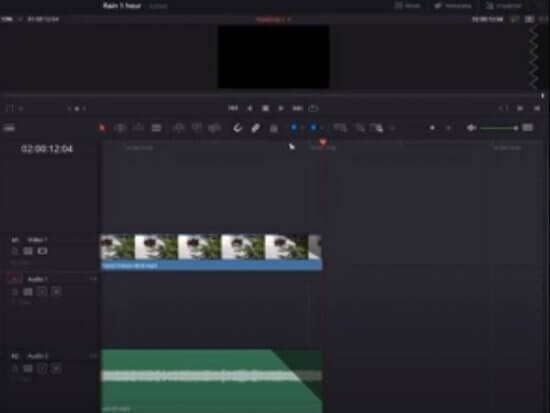Click the Audio 1 track name
The width and height of the screenshot is (550, 413).
[38, 279]
